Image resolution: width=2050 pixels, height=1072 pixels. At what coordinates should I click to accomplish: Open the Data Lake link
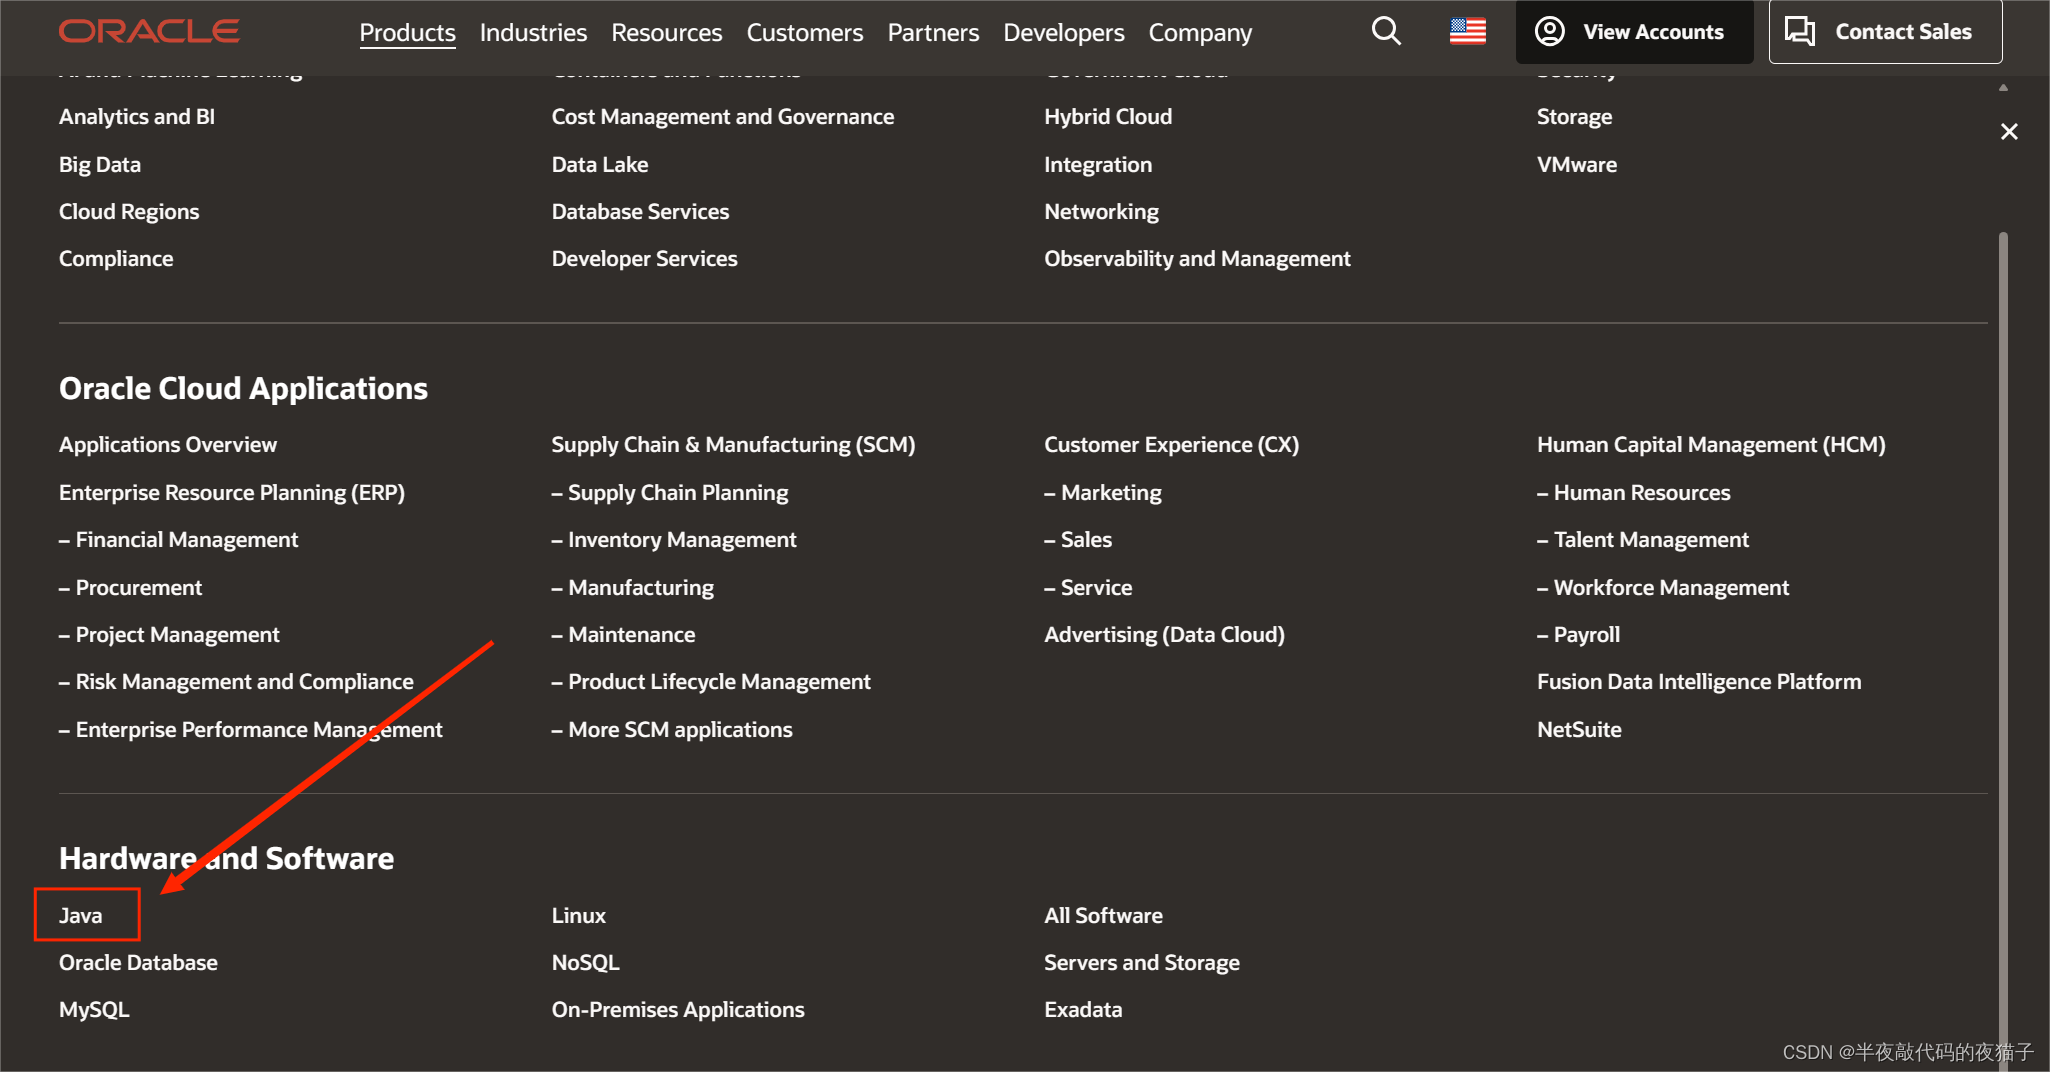[600, 164]
